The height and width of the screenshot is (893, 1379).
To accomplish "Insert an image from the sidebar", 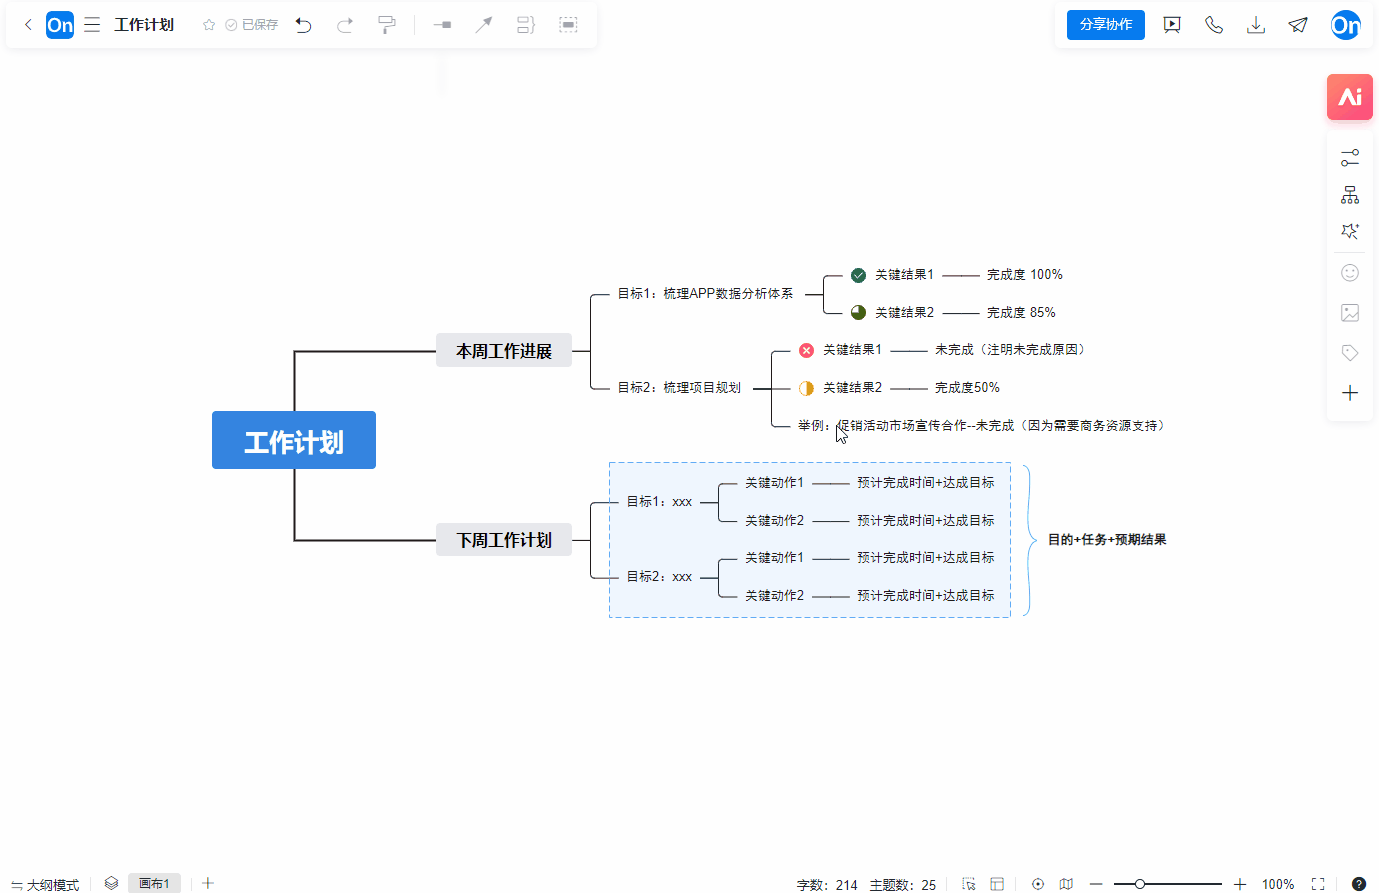I will [1350, 313].
